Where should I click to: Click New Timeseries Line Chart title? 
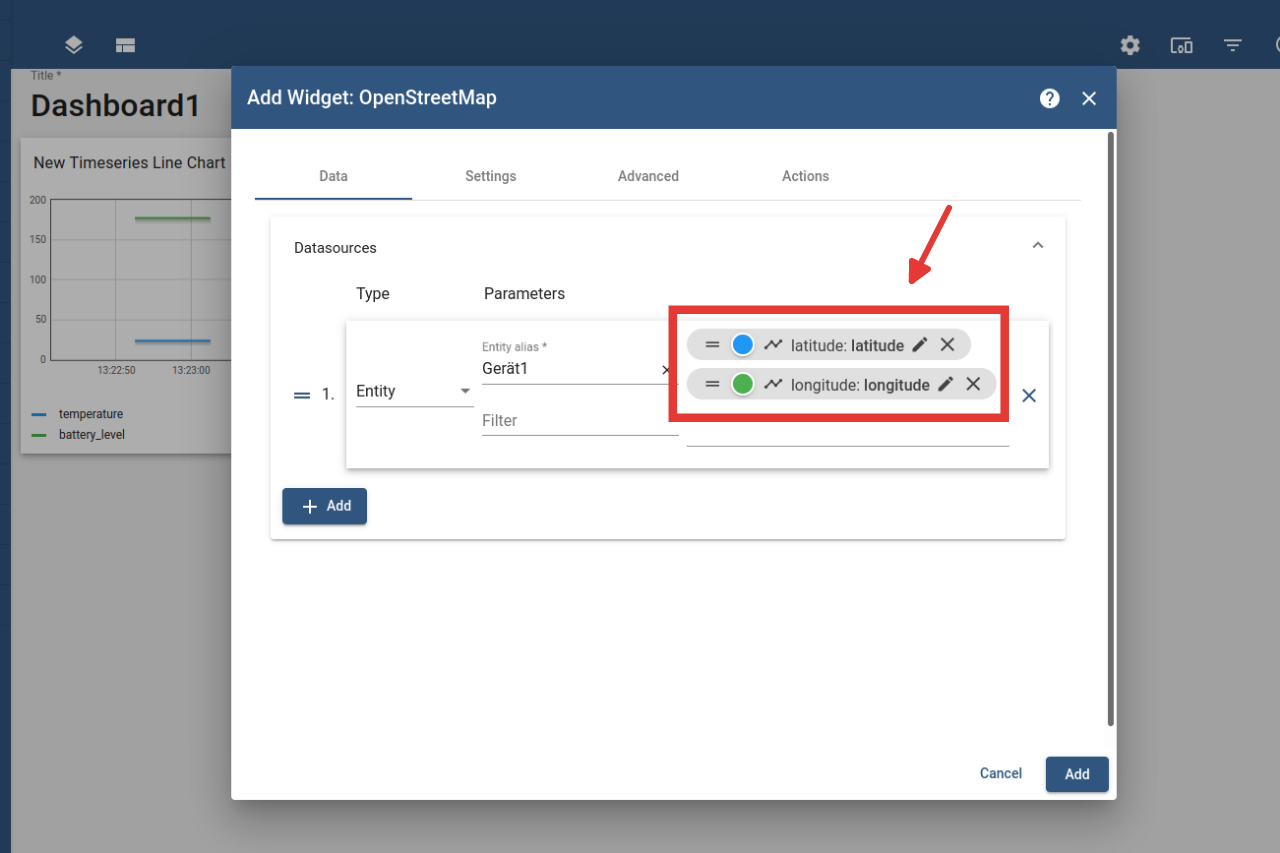point(129,162)
